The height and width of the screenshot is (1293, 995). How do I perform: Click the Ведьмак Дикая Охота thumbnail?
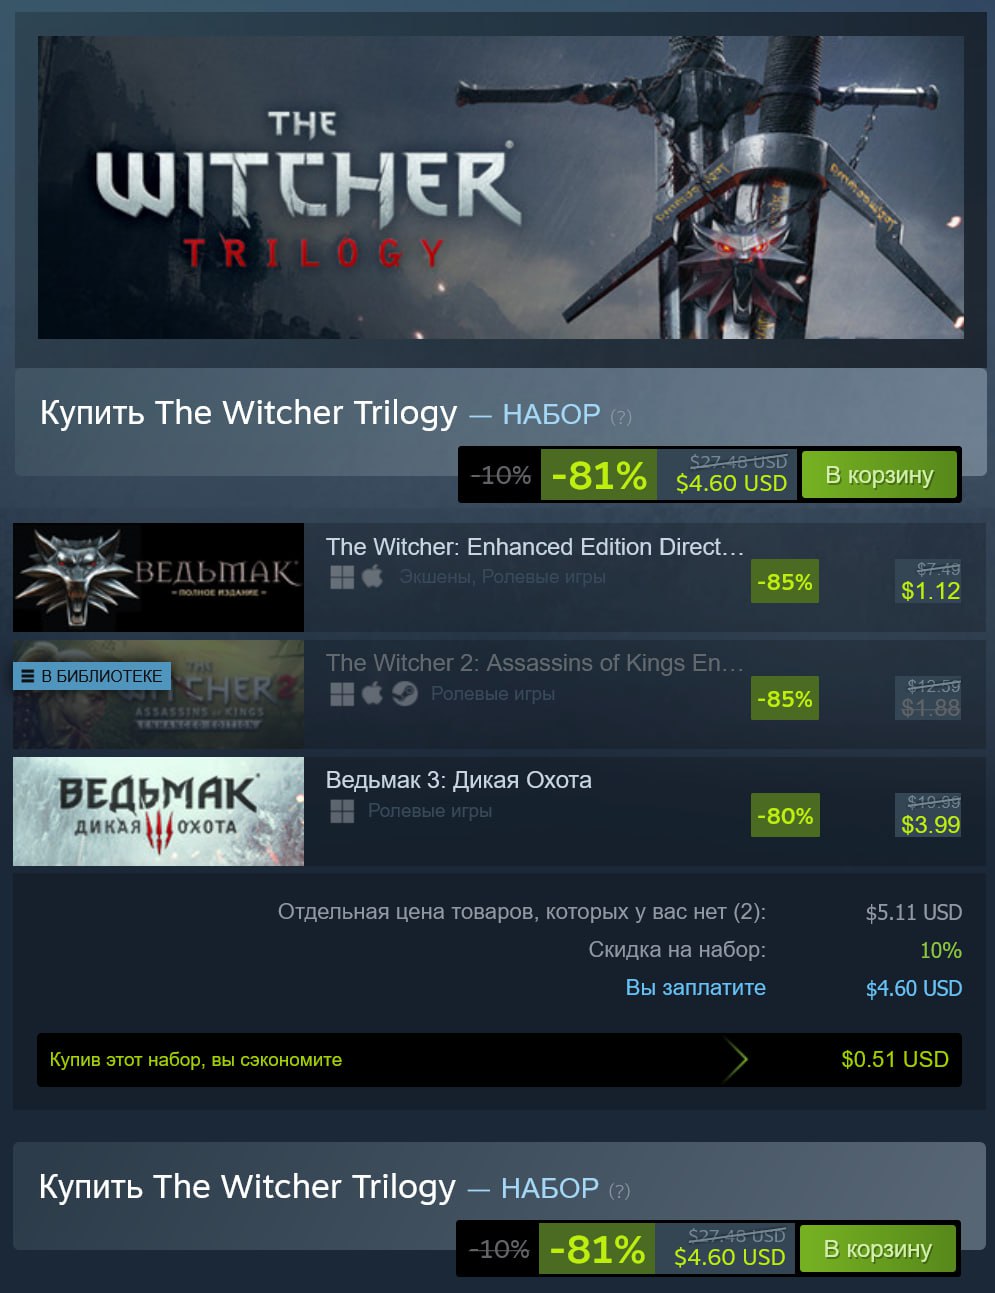point(158,811)
